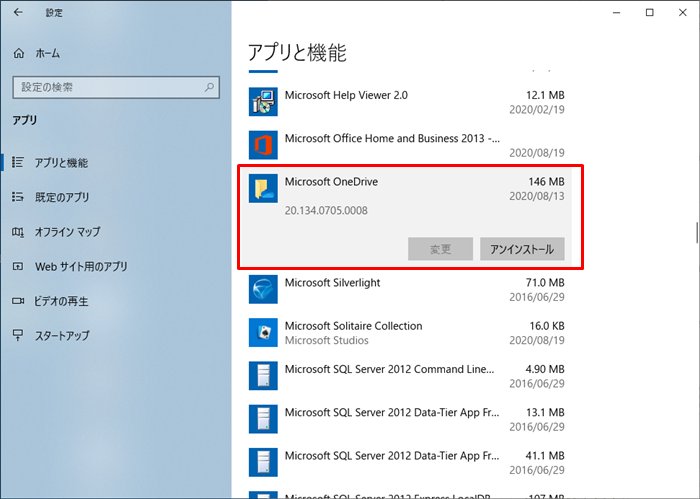Focus the 設定の検索 search box
Image resolution: width=700 pixels, height=499 pixels.
116,87
